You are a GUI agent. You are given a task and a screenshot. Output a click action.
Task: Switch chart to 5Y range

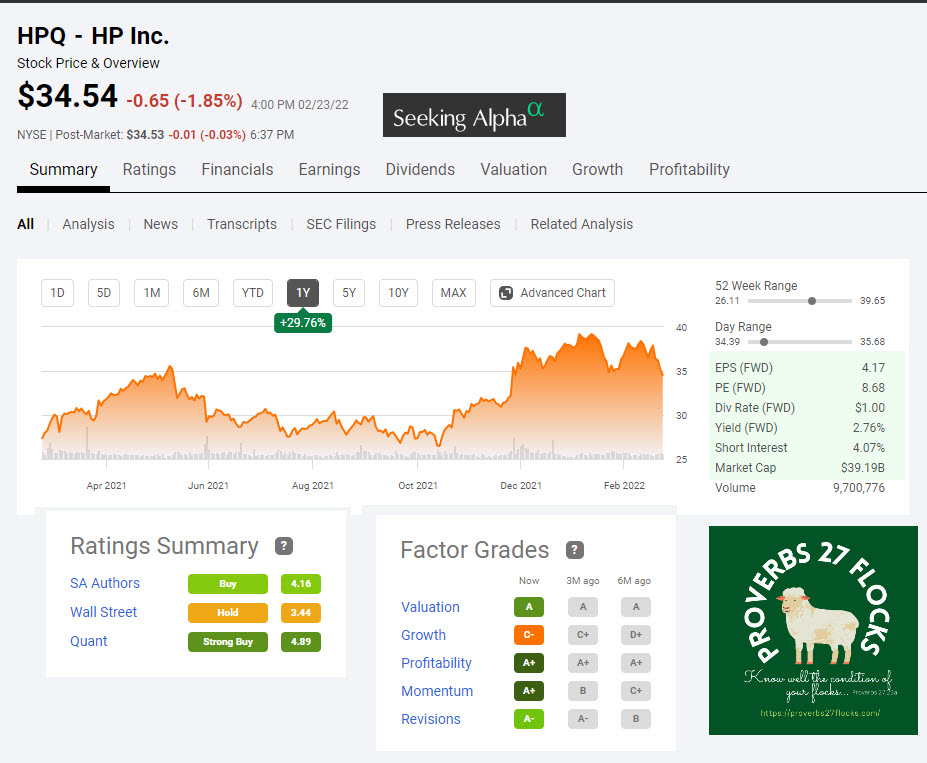[348, 293]
